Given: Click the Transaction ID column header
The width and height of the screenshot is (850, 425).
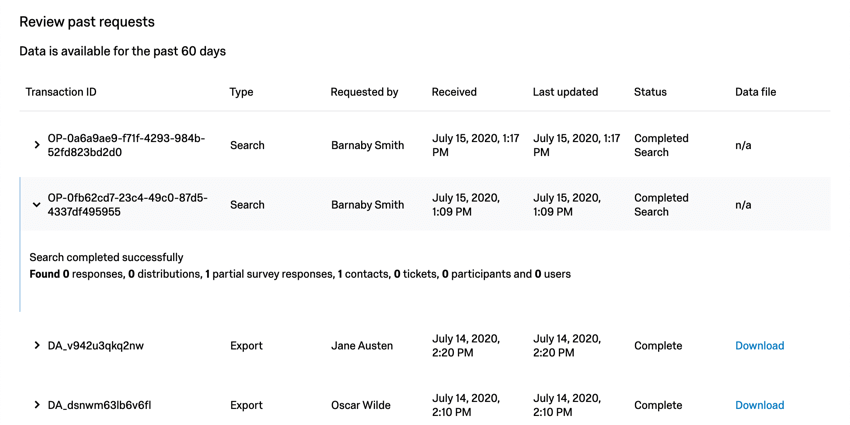Looking at the screenshot, I should pyautogui.click(x=61, y=92).
